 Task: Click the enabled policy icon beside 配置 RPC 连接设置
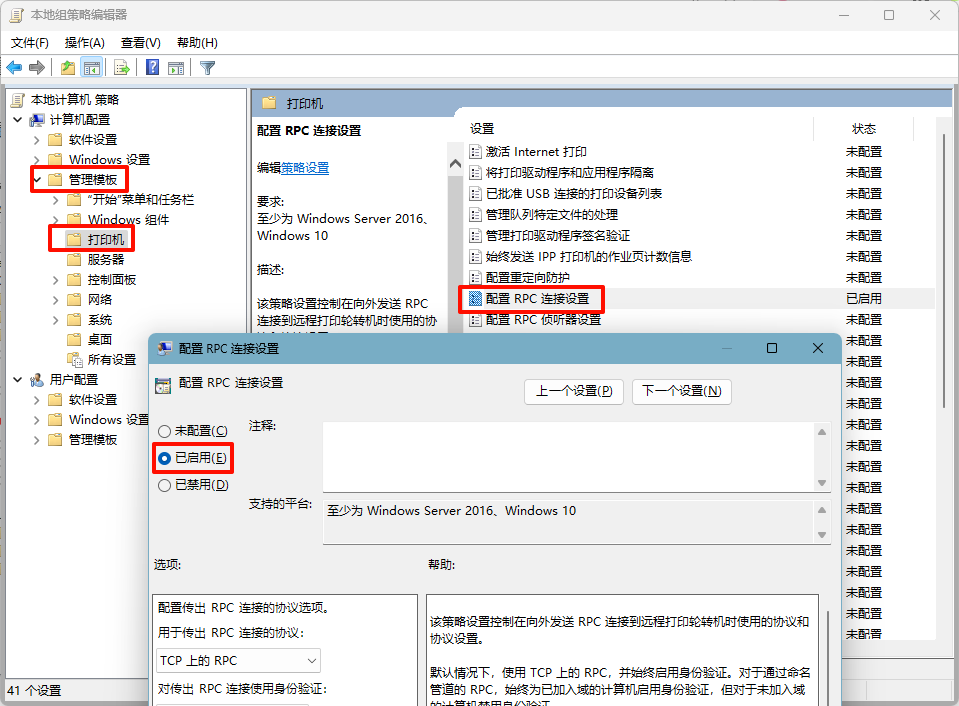point(475,299)
